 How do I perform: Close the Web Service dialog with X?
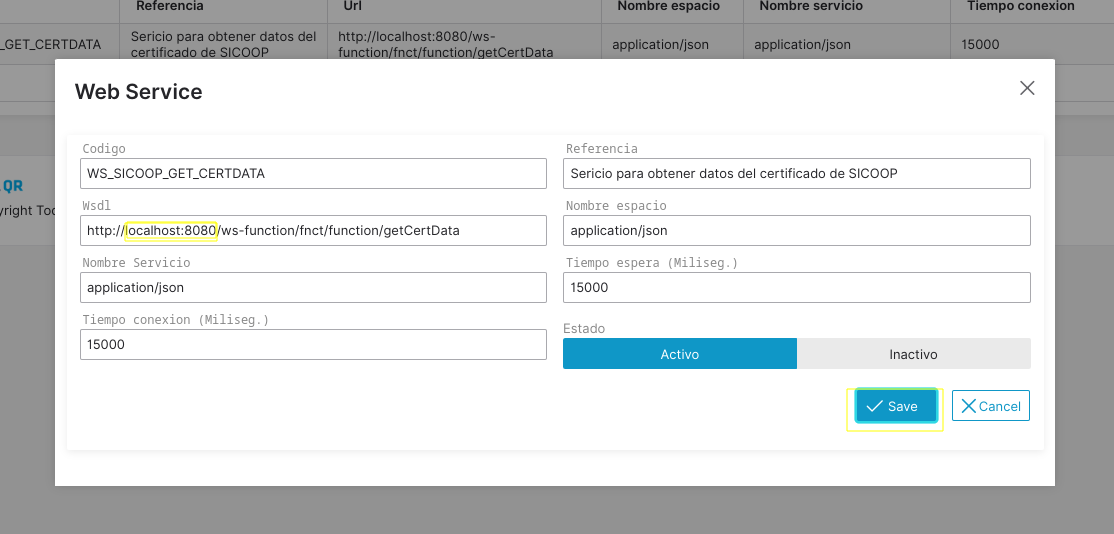[1026, 88]
